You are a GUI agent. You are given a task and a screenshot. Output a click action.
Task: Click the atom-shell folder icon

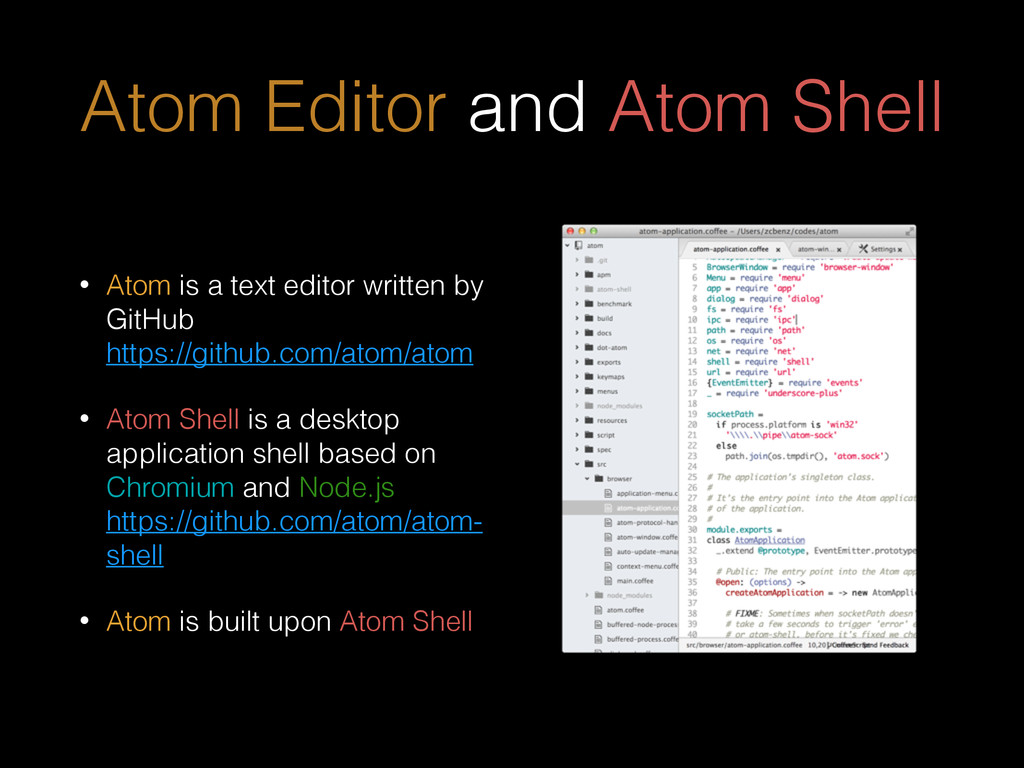coord(588,289)
